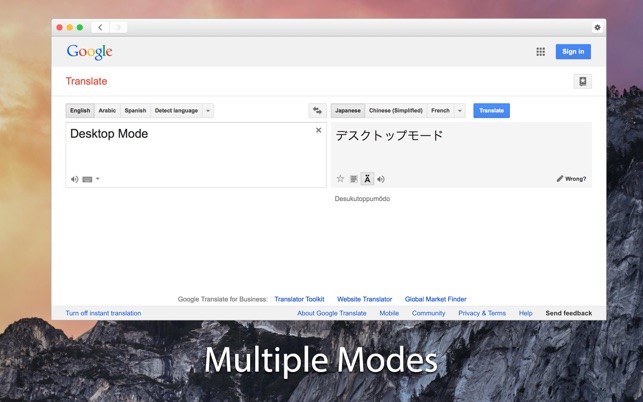Click the Sign in button
Image resolution: width=643 pixels, height=402 pixels.
[x=573, y=52]
